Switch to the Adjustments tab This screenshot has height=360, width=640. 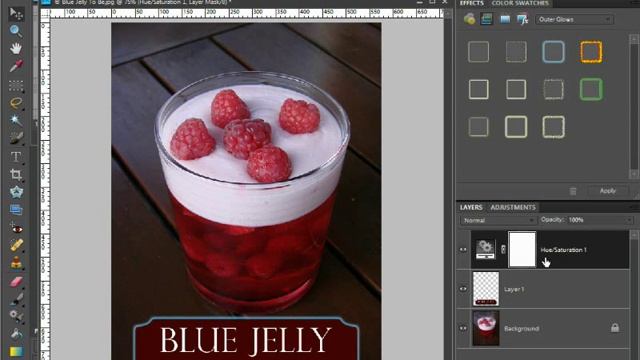[x=513, y=207]
